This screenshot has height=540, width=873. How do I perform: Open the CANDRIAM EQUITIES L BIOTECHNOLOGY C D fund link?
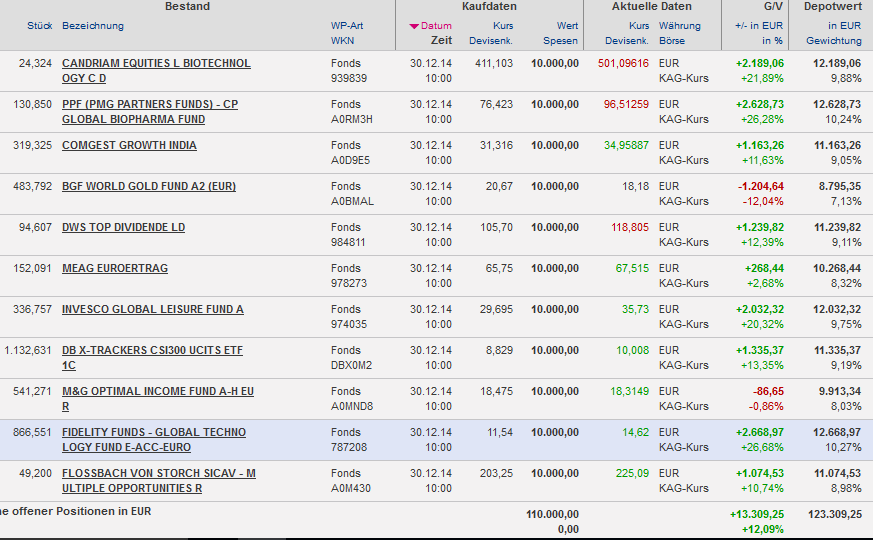[x=156, y=71]
